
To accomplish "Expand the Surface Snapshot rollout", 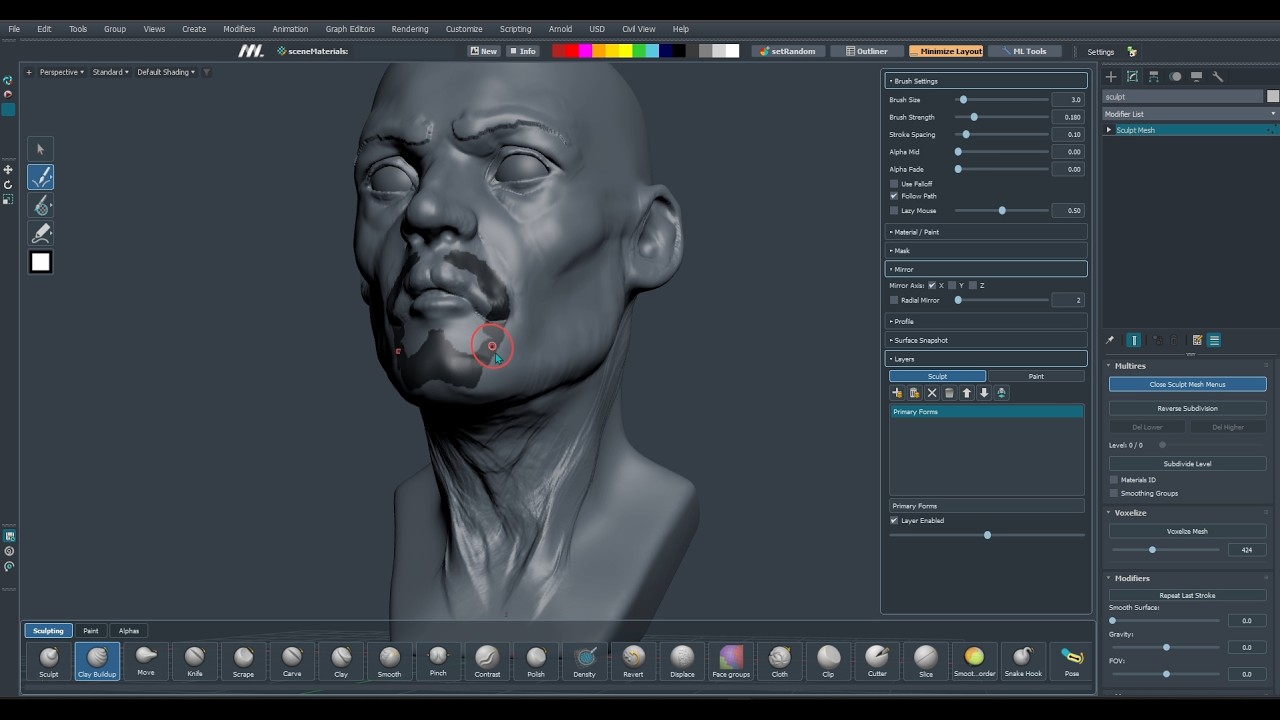I will [x=986, y=340].
